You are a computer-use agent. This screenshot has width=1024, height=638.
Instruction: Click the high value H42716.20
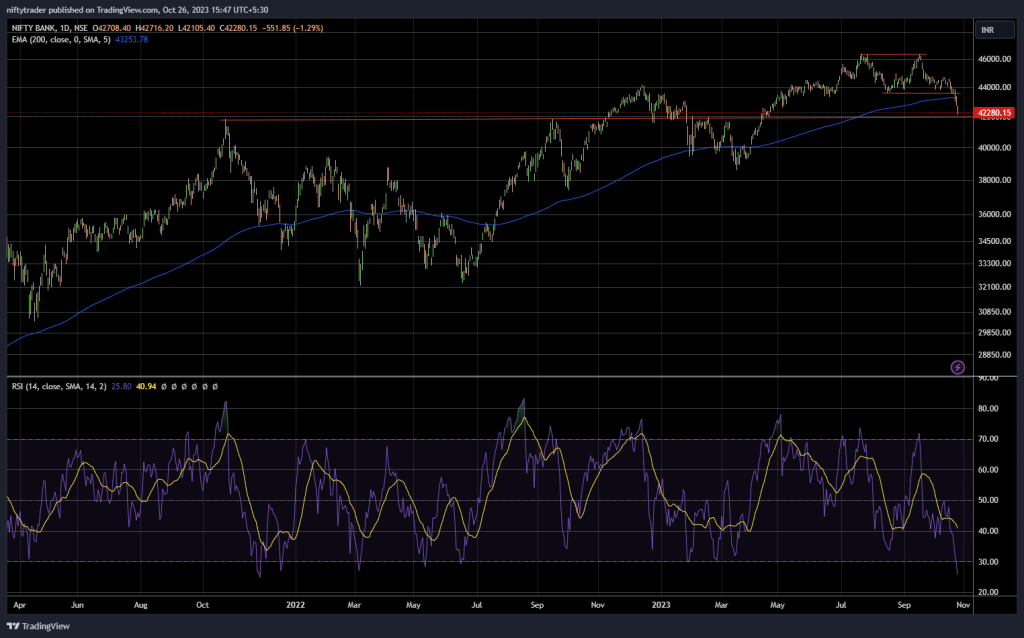click(154, 28)
